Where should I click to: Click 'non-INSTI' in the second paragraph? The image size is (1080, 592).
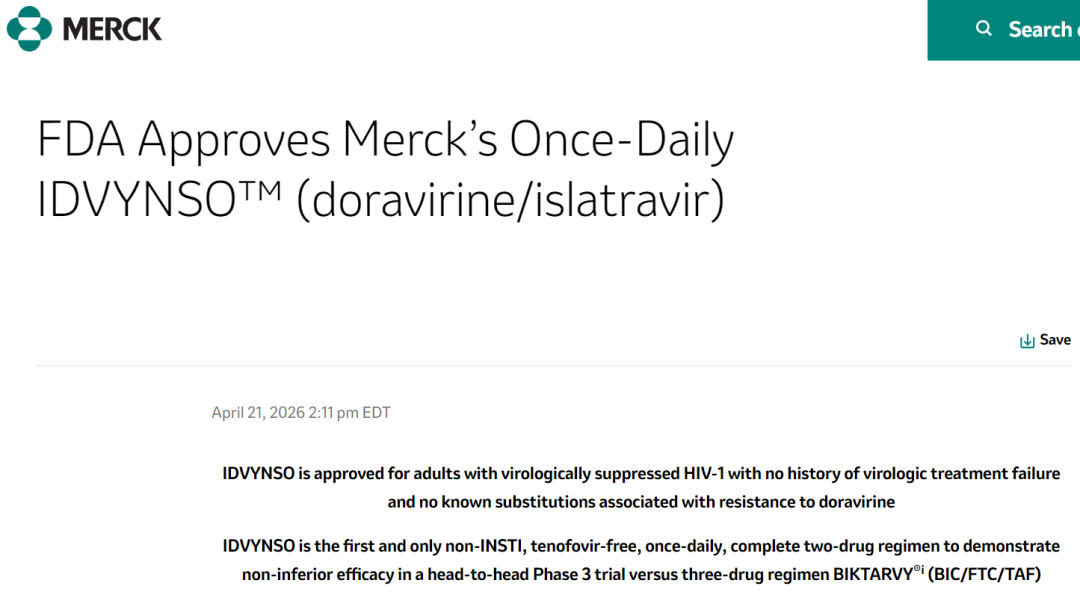pyautogui.click(x=485, y=546)
